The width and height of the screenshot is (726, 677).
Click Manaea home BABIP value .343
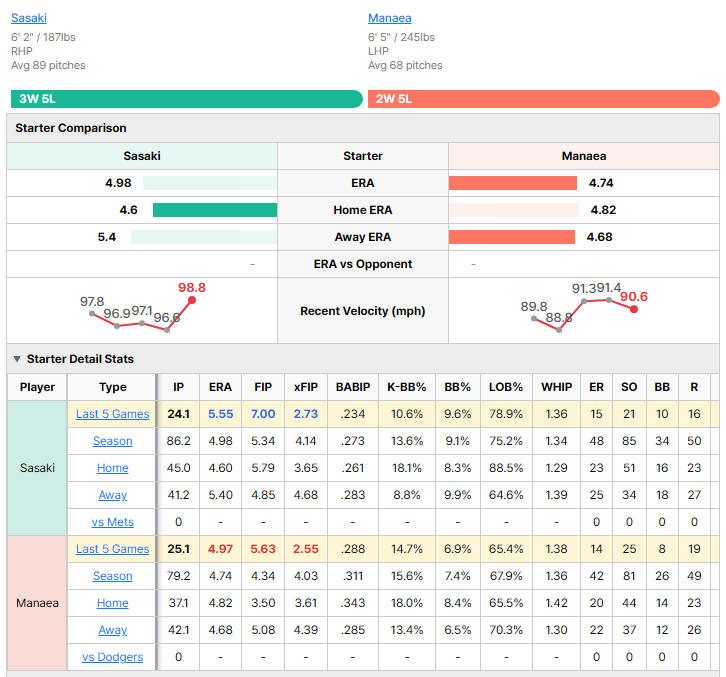pos(353,603)
